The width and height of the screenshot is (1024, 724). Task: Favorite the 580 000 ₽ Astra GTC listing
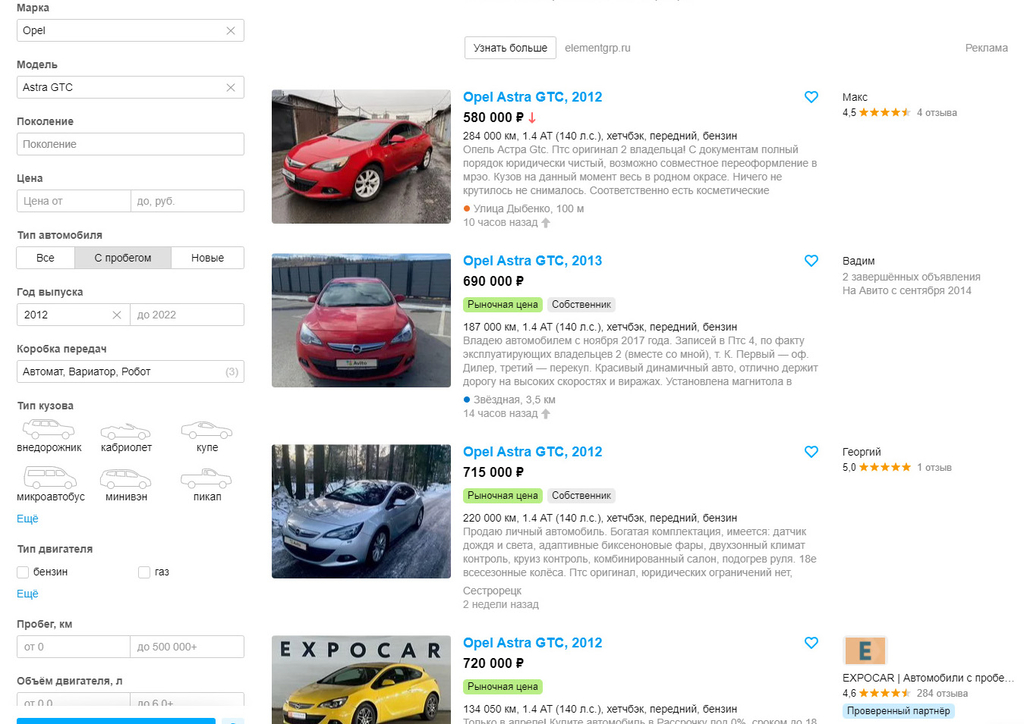pos(811,97)
